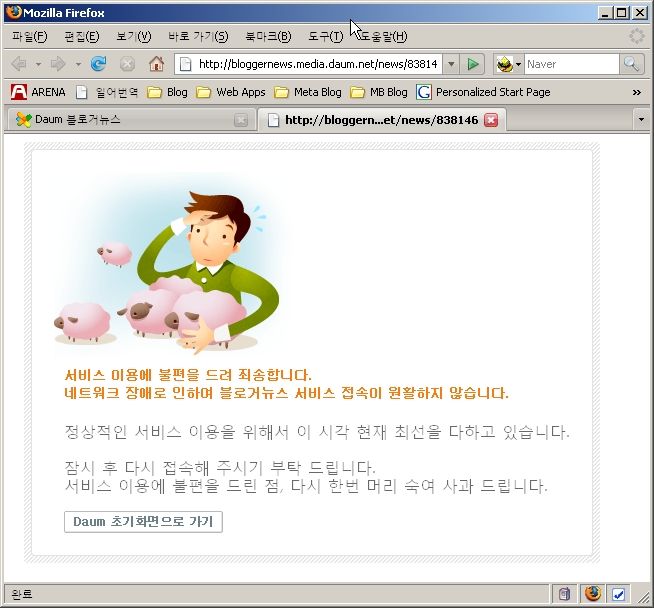The width and height of the screenshot is (654, 608).
Task: Open the Blog bookmark folder
Action: click(167, 92)
